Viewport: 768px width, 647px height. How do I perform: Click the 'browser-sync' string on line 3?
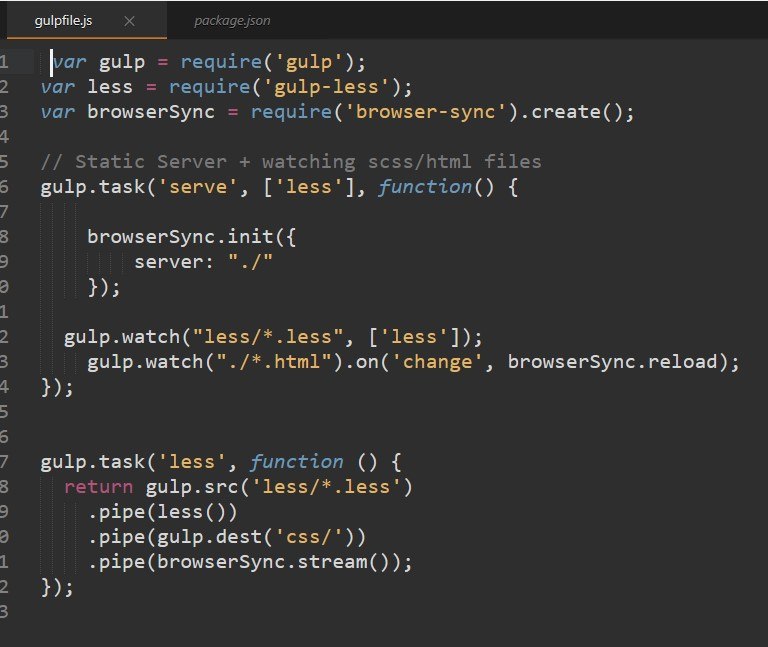click(x=425, y=112)
